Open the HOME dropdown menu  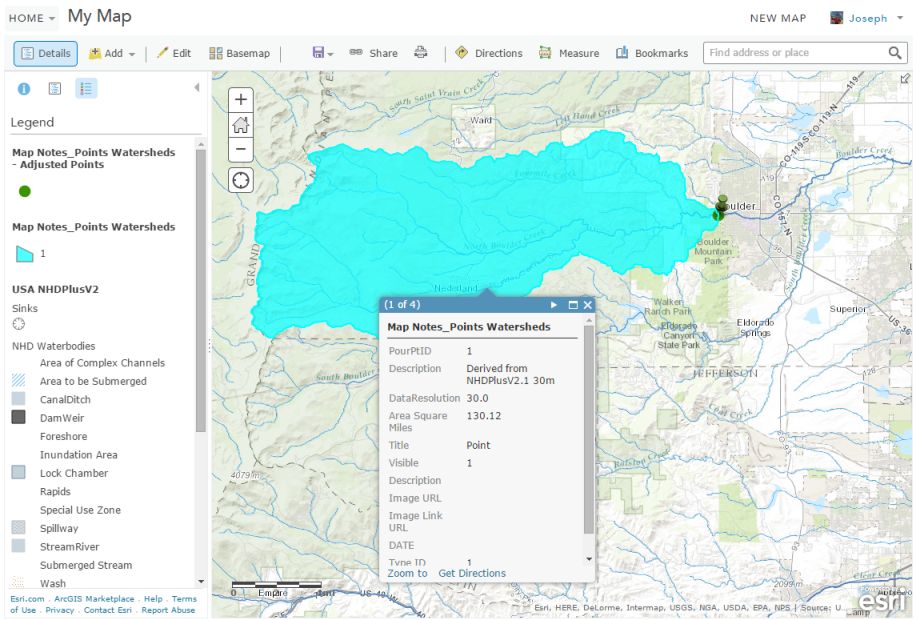(32, 18)
